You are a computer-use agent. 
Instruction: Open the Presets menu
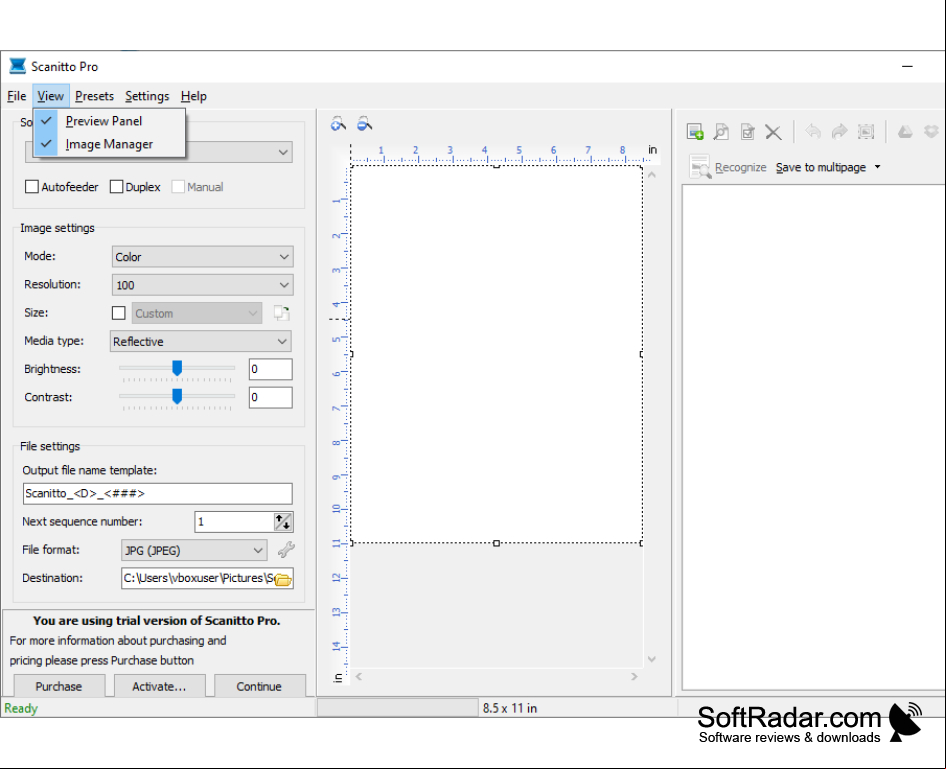[94, 96]
